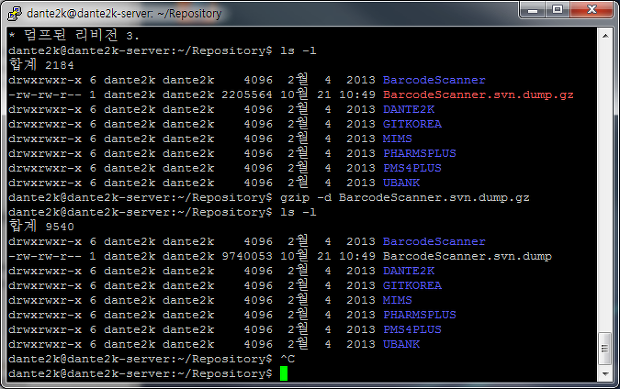The image size is (620, 389).
Task: Click the revision 3 line at the top
Action: coord(74,35)
